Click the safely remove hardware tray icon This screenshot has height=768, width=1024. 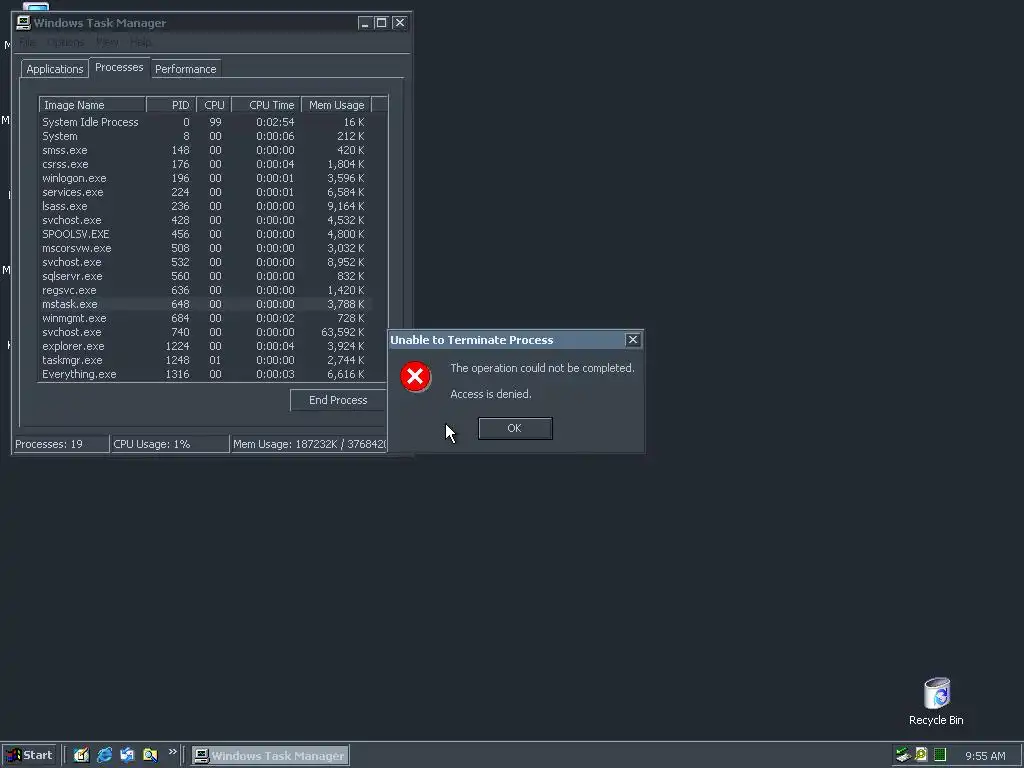click(x=903, y=755)
